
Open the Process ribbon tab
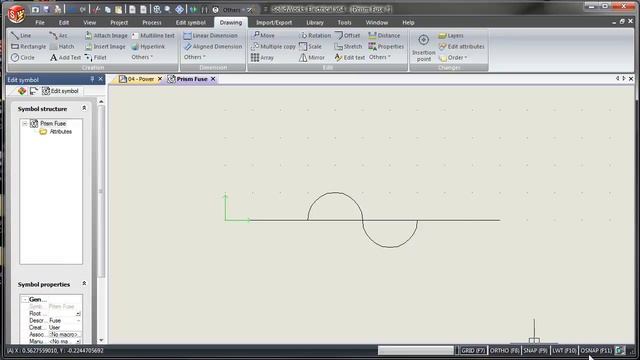coord(152,22)
